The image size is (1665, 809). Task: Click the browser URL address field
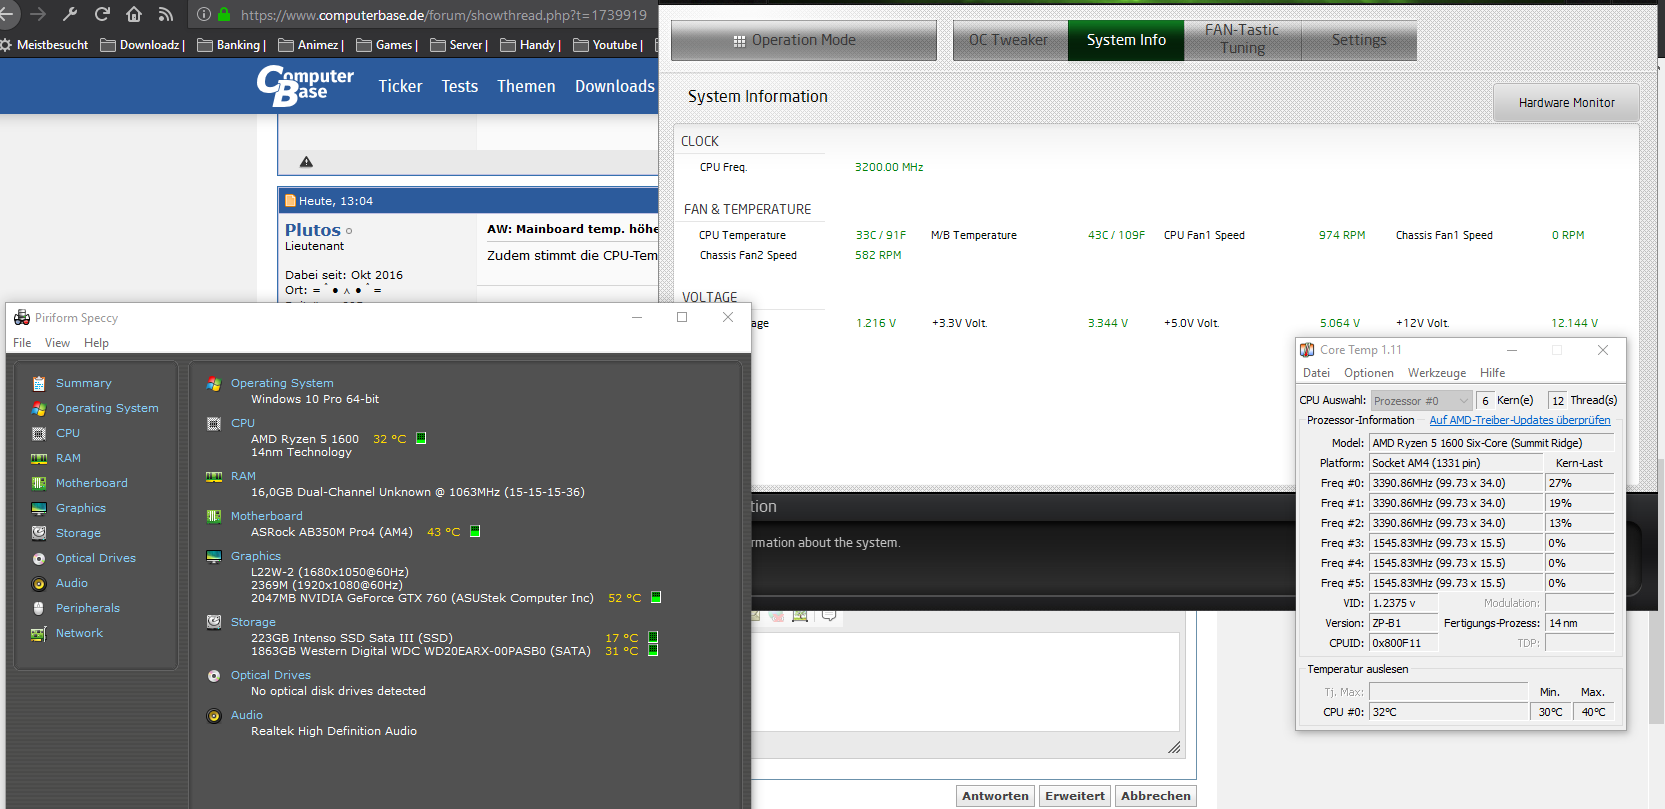[444, 15]
